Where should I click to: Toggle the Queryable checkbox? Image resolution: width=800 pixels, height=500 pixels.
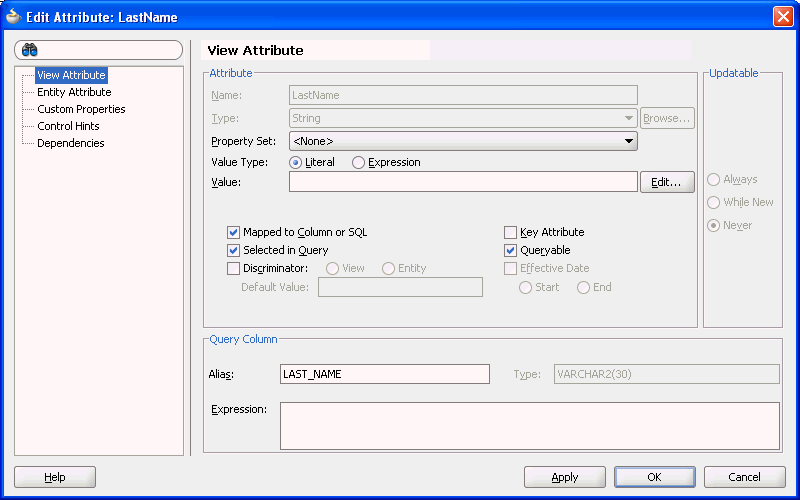click(510, 251)
